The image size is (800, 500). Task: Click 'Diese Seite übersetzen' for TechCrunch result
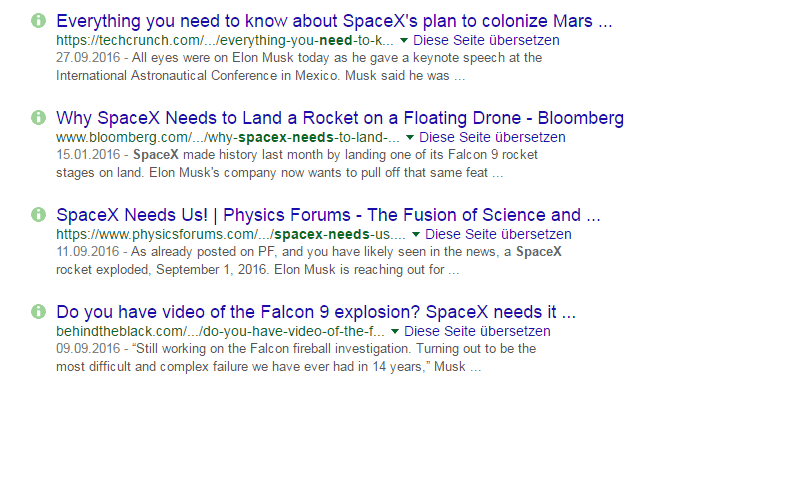486,40
